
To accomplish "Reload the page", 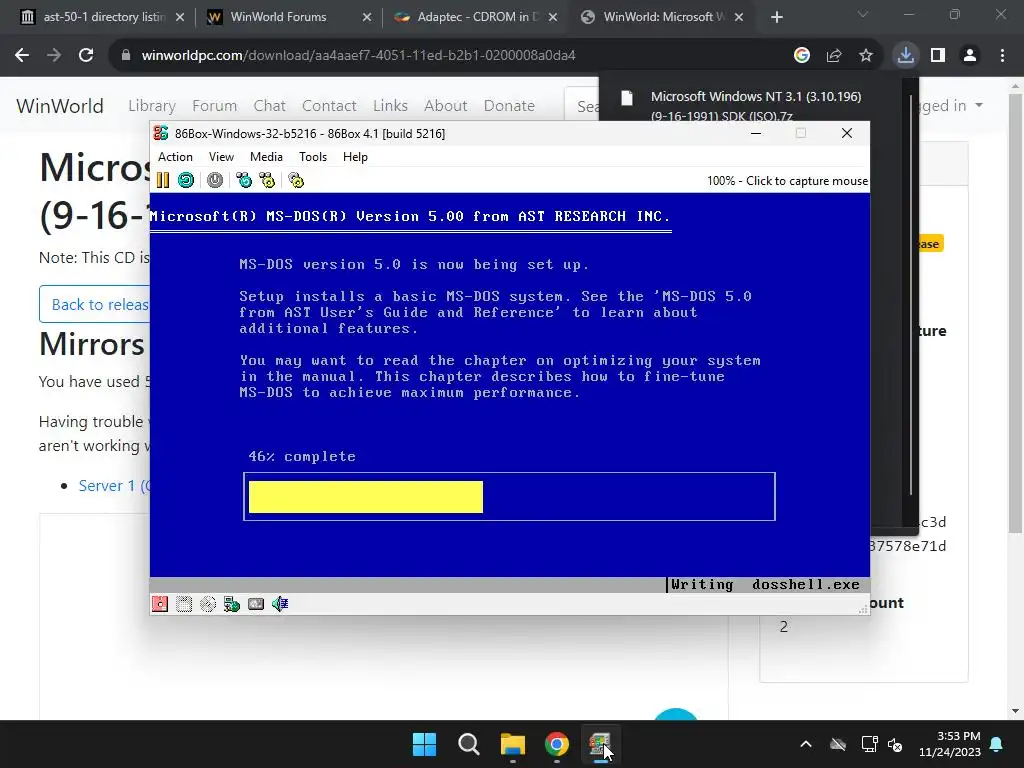I will coord(86,55).
